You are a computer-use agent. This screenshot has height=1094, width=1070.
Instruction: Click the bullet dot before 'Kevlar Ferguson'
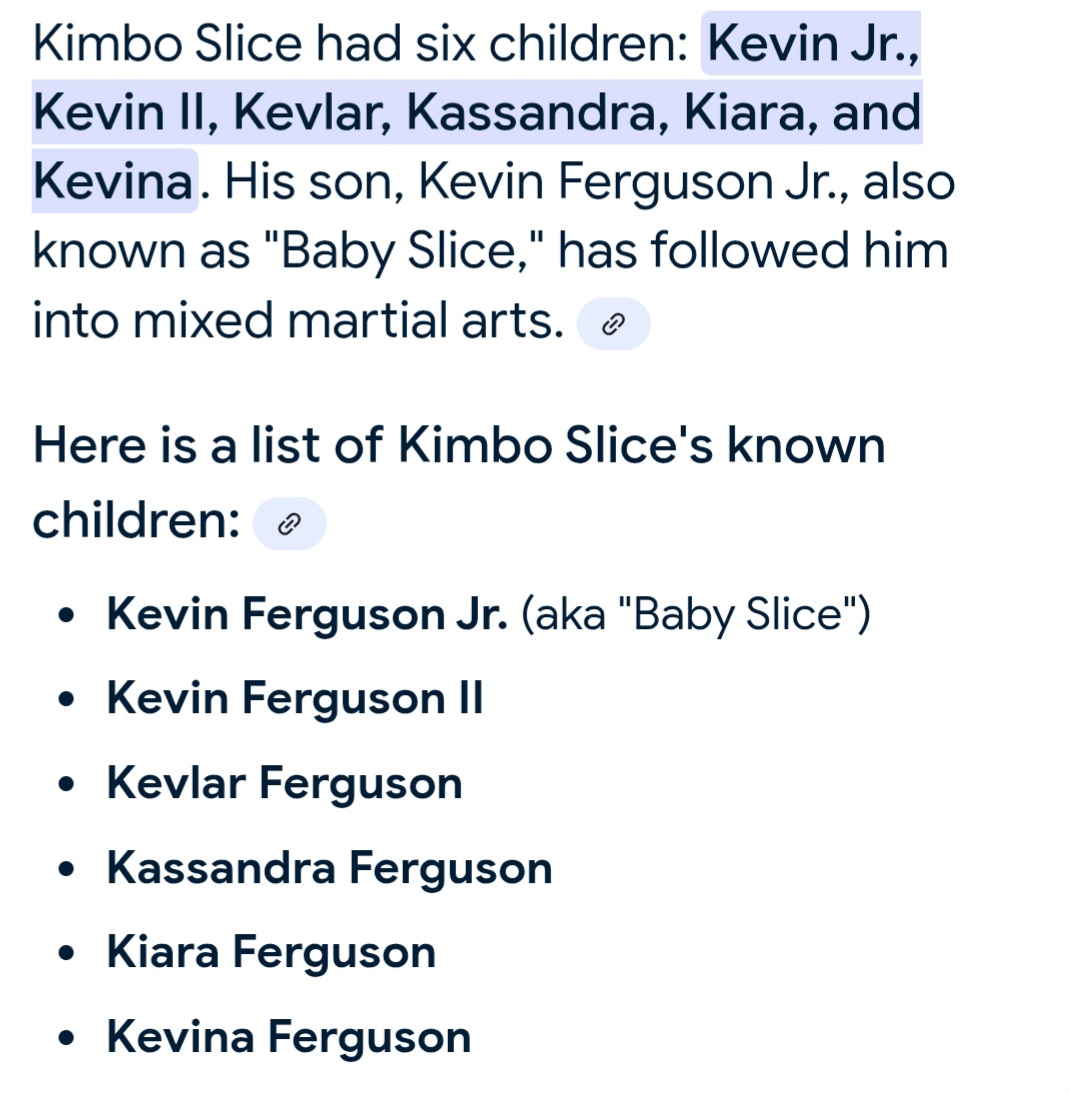coord(66,784)
